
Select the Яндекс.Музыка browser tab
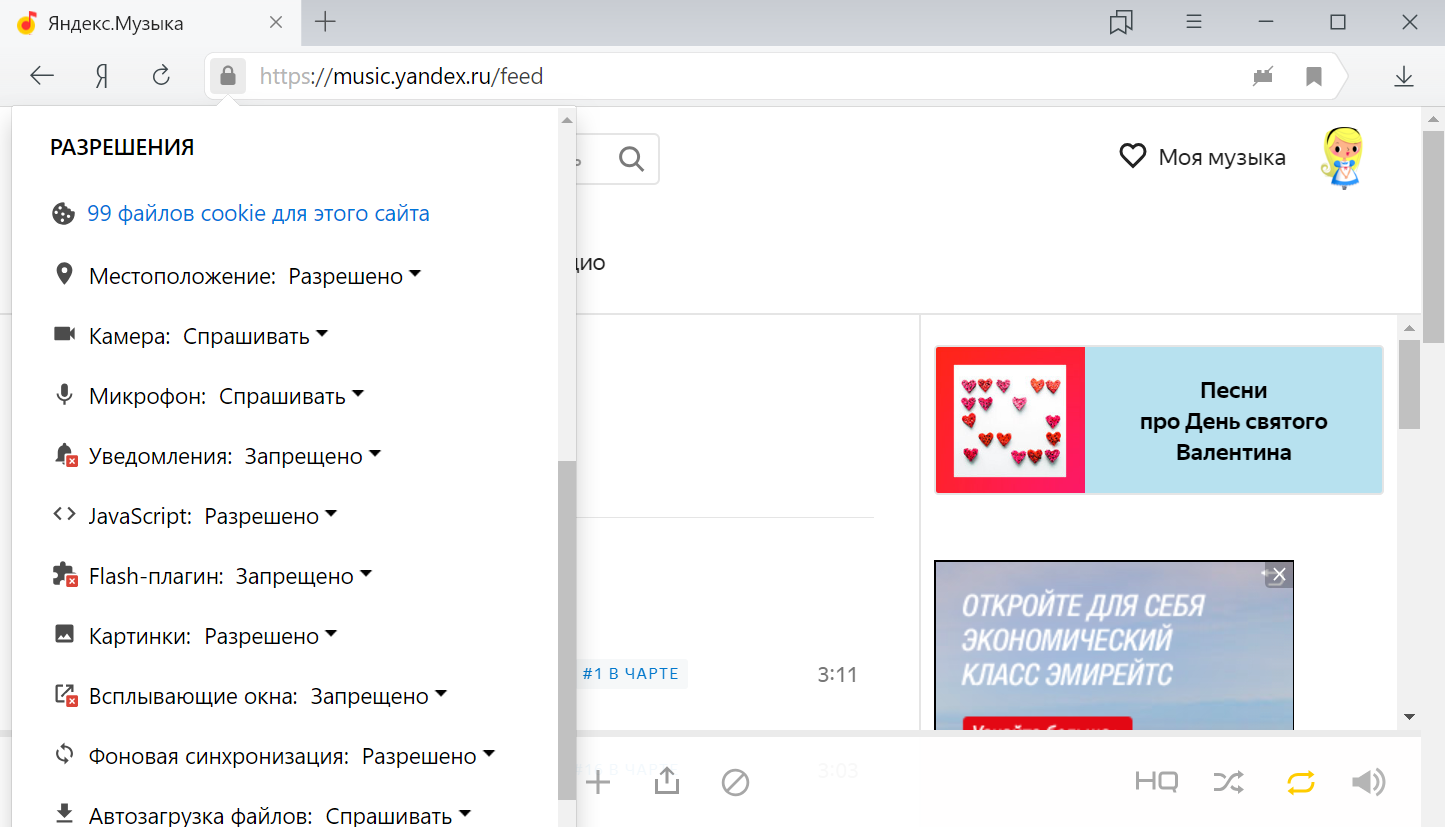click(148, 23)
